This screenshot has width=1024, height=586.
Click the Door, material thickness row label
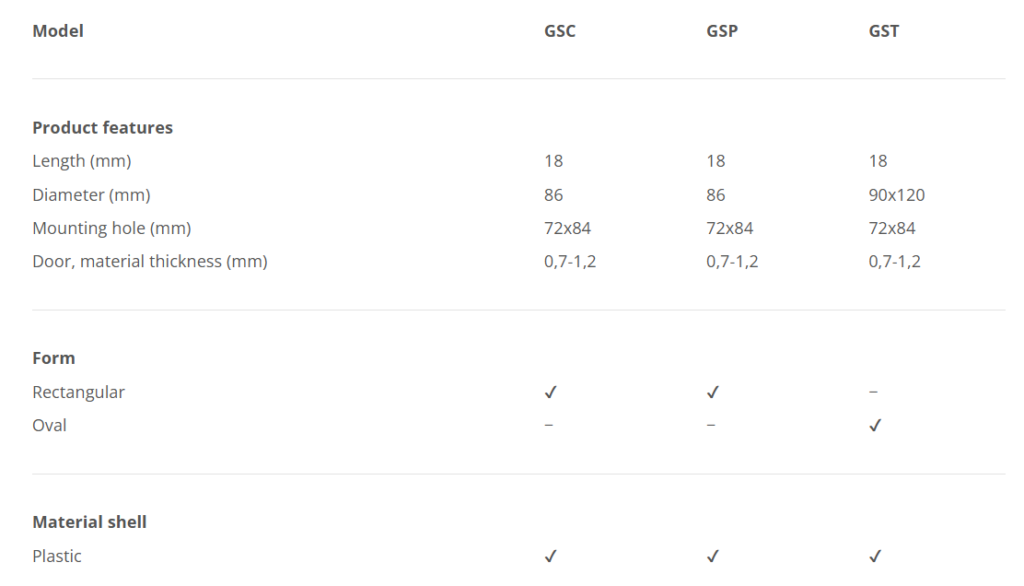click(149, 262)
